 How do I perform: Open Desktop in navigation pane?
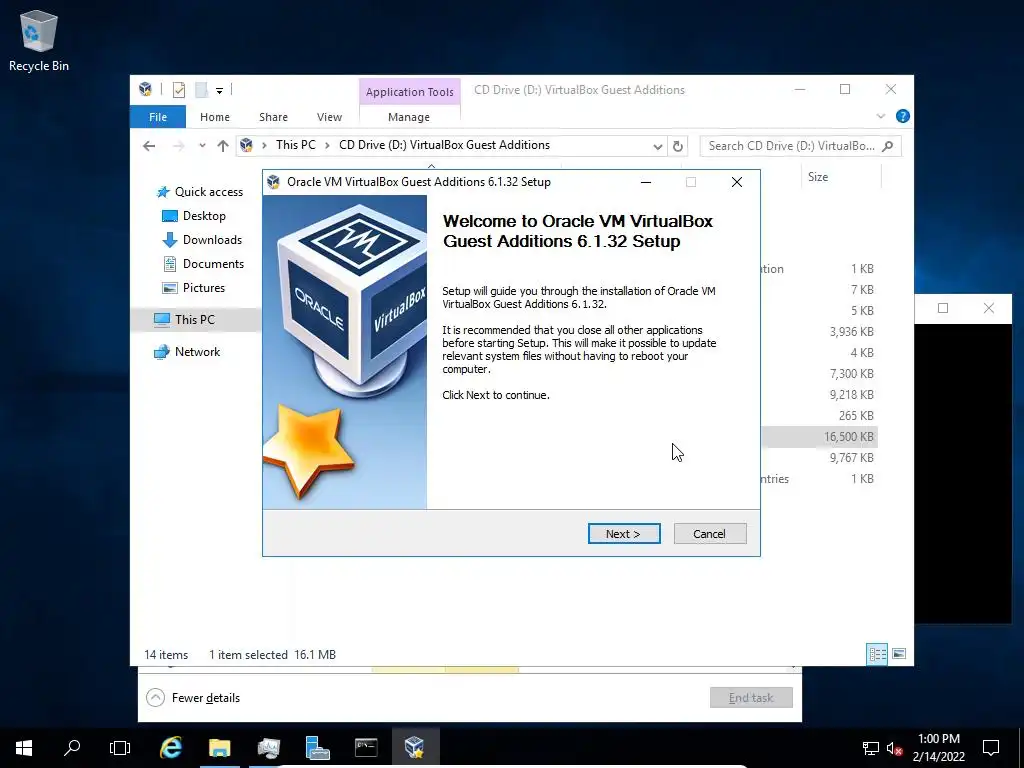194,216
